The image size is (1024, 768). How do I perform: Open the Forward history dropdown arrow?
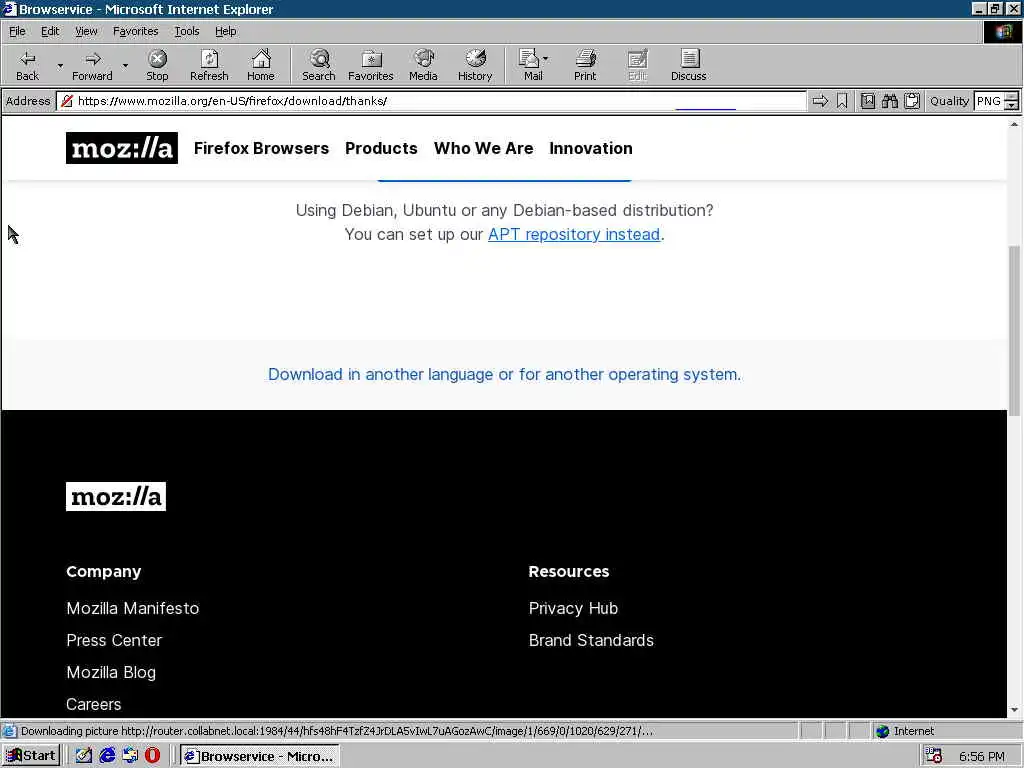point(125,65)
